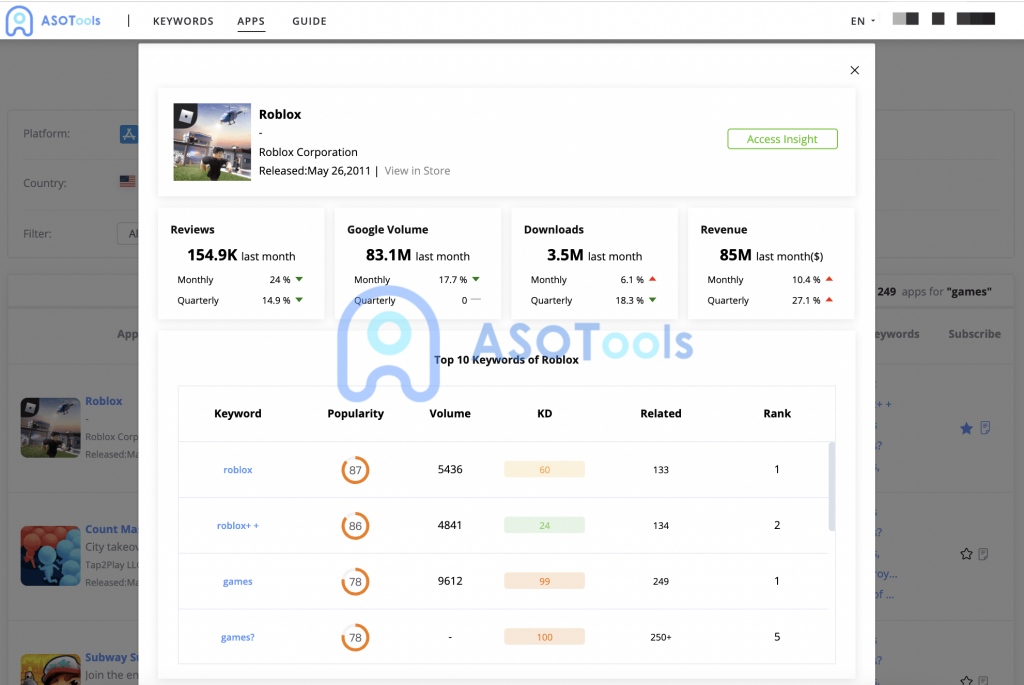This screenshot has height=685, width=1024.
Task: Click the 83.1M Google Volume figure
Action: (x=389, y=255)
